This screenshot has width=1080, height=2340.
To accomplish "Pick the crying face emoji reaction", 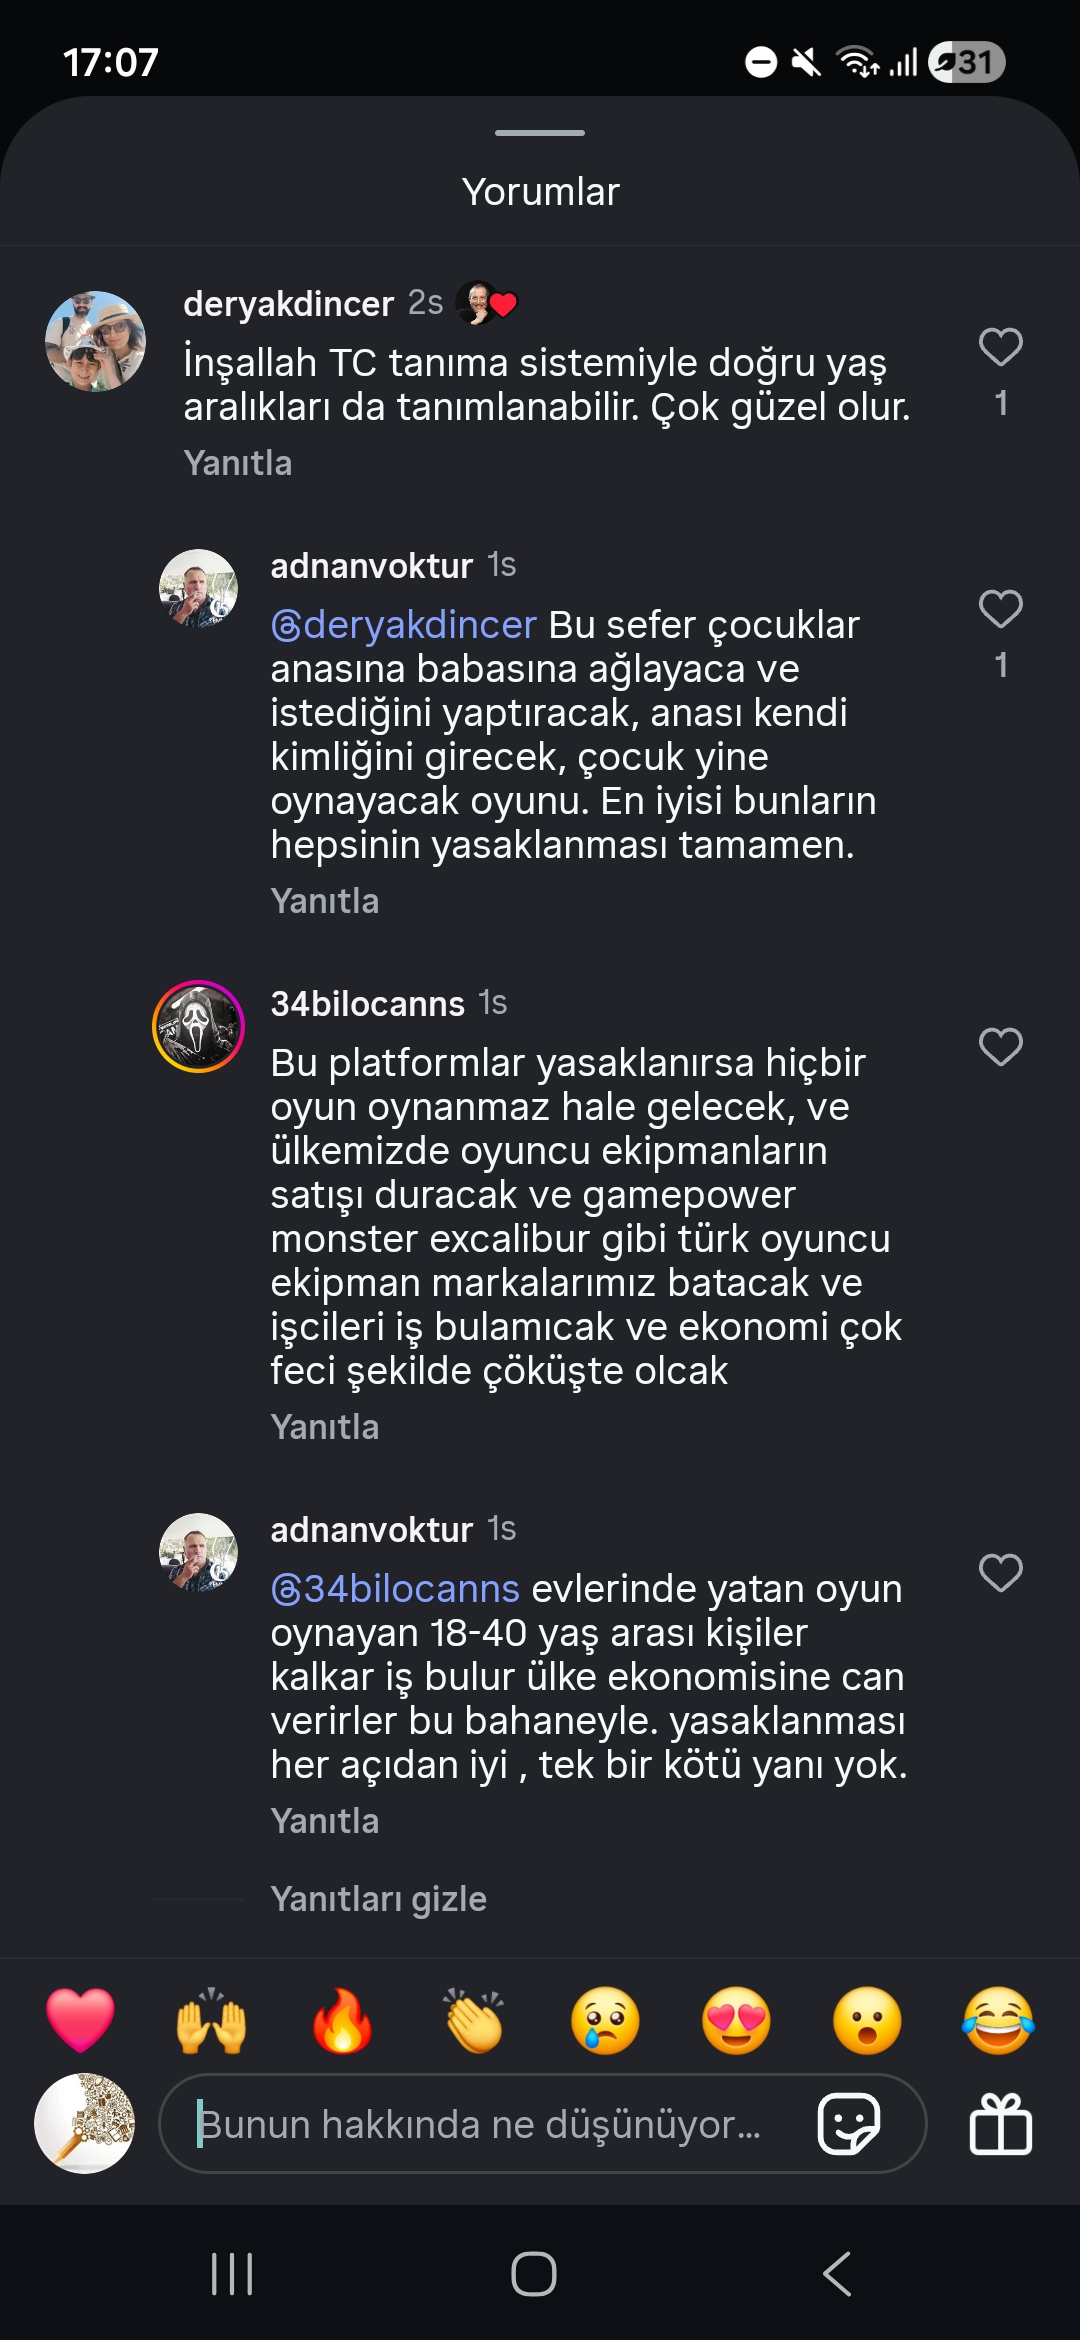I will (x=605, y=2020).
